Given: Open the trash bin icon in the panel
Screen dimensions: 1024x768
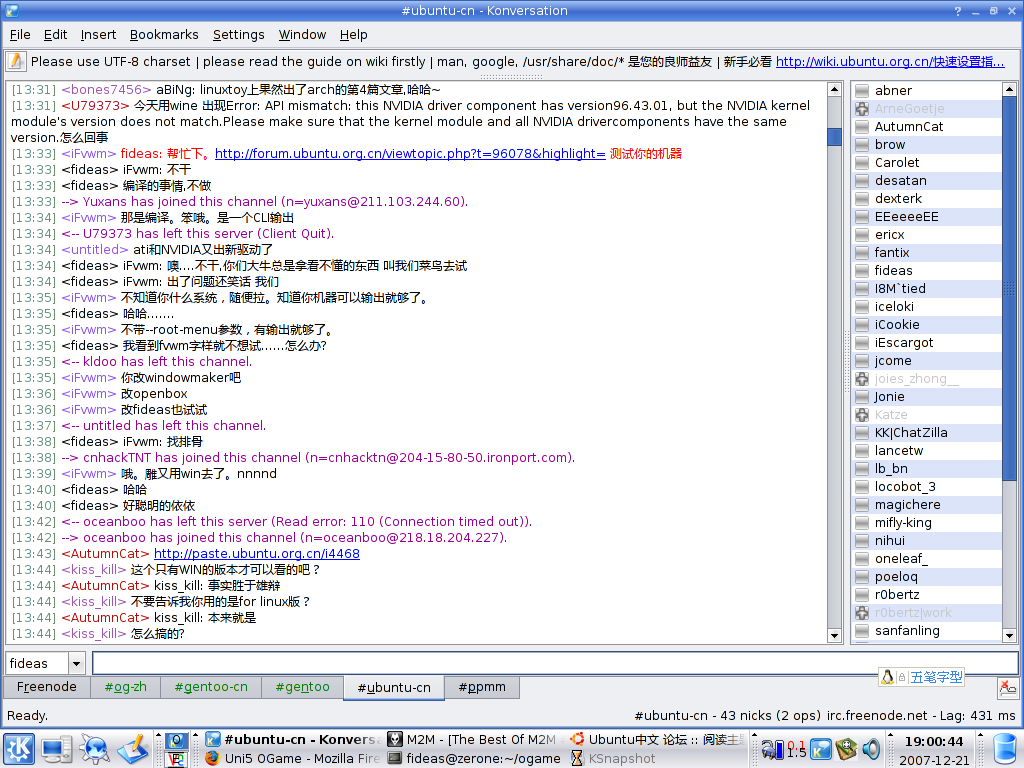Looking at the screenshot, I should pos(1006,748).
